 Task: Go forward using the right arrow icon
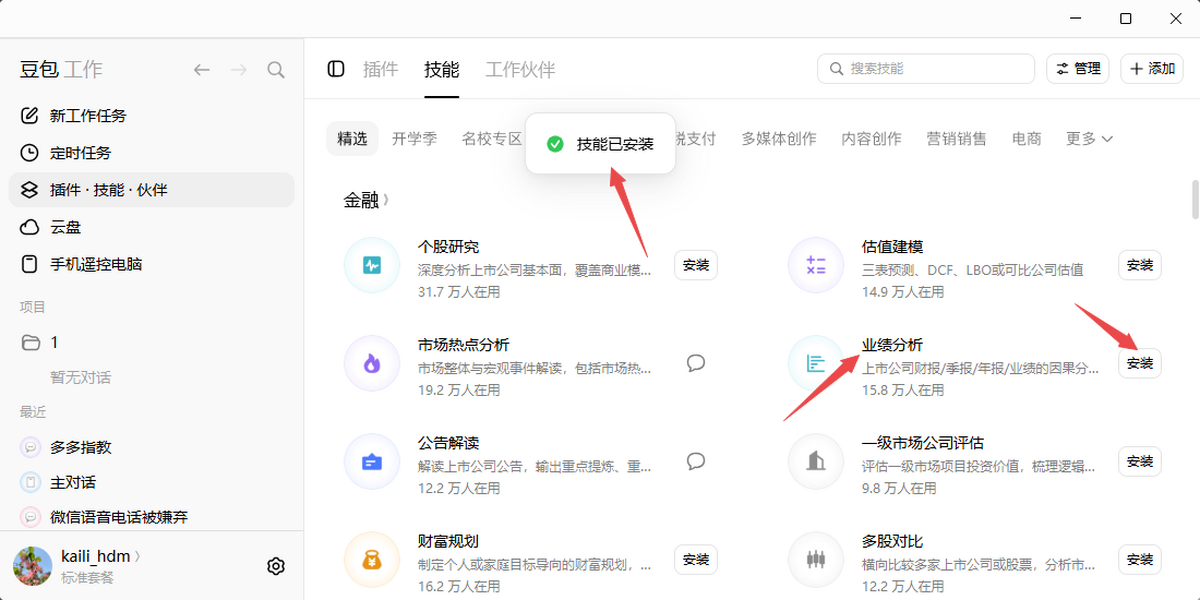[239, 69]
